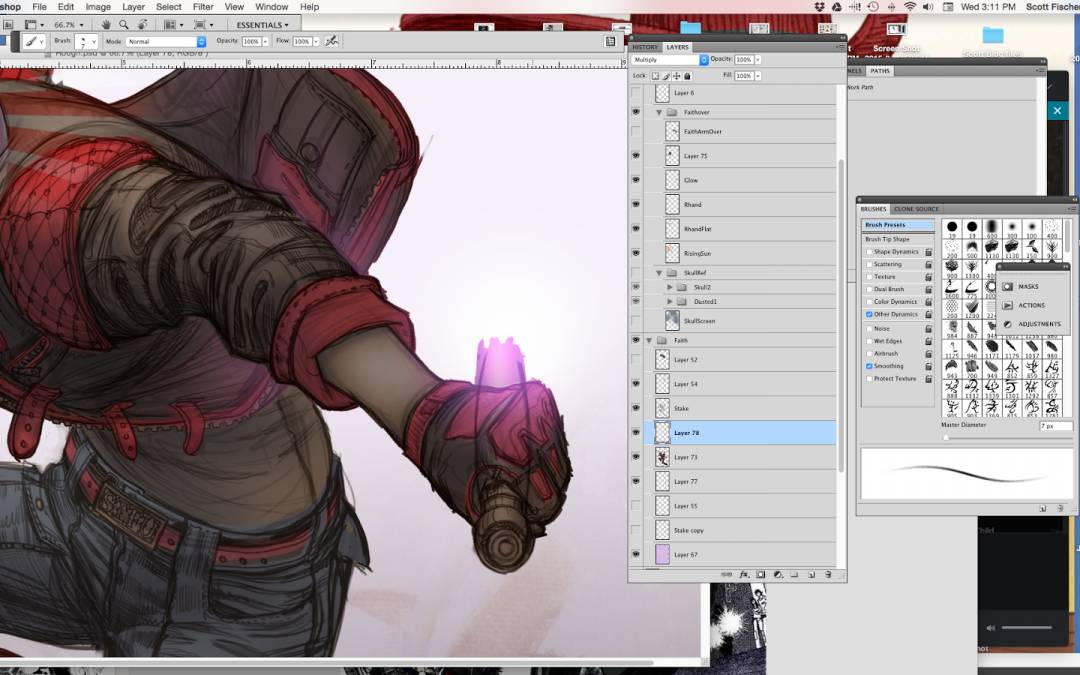Show the FaithArmOver layer

(x=636, y=131)
